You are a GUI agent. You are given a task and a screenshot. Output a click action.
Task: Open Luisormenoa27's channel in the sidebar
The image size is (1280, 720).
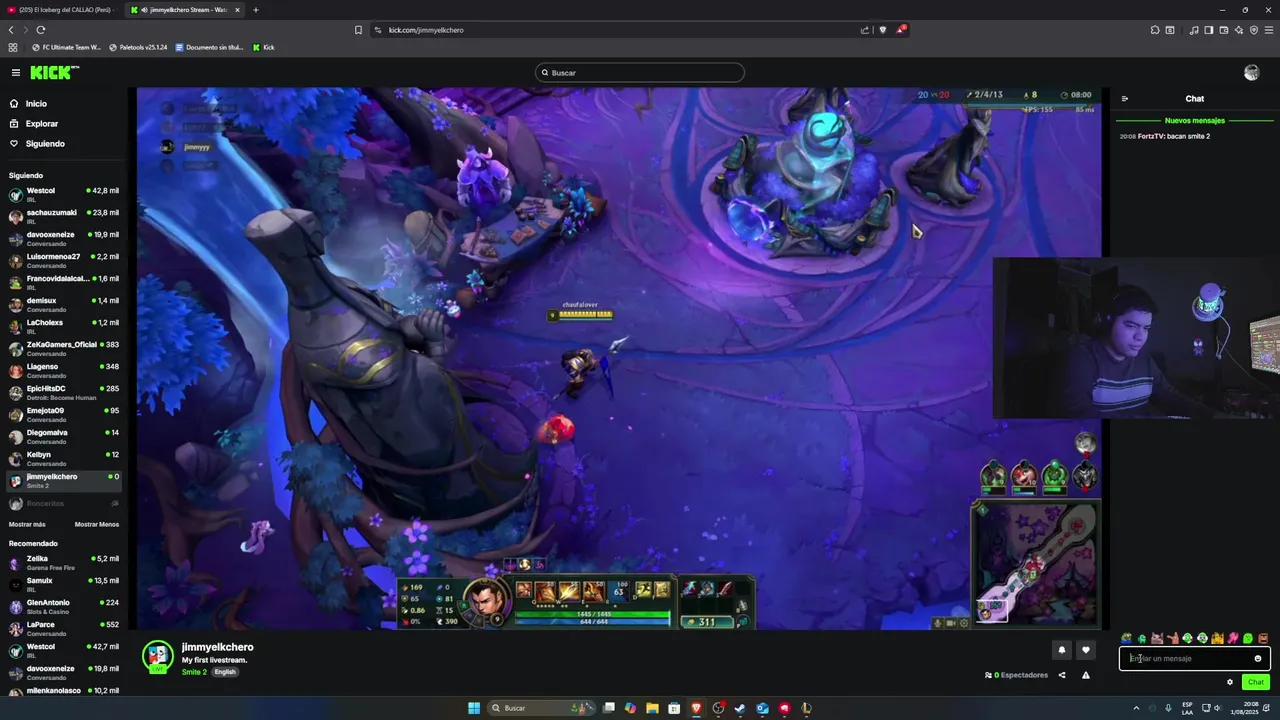coord(63,260)
